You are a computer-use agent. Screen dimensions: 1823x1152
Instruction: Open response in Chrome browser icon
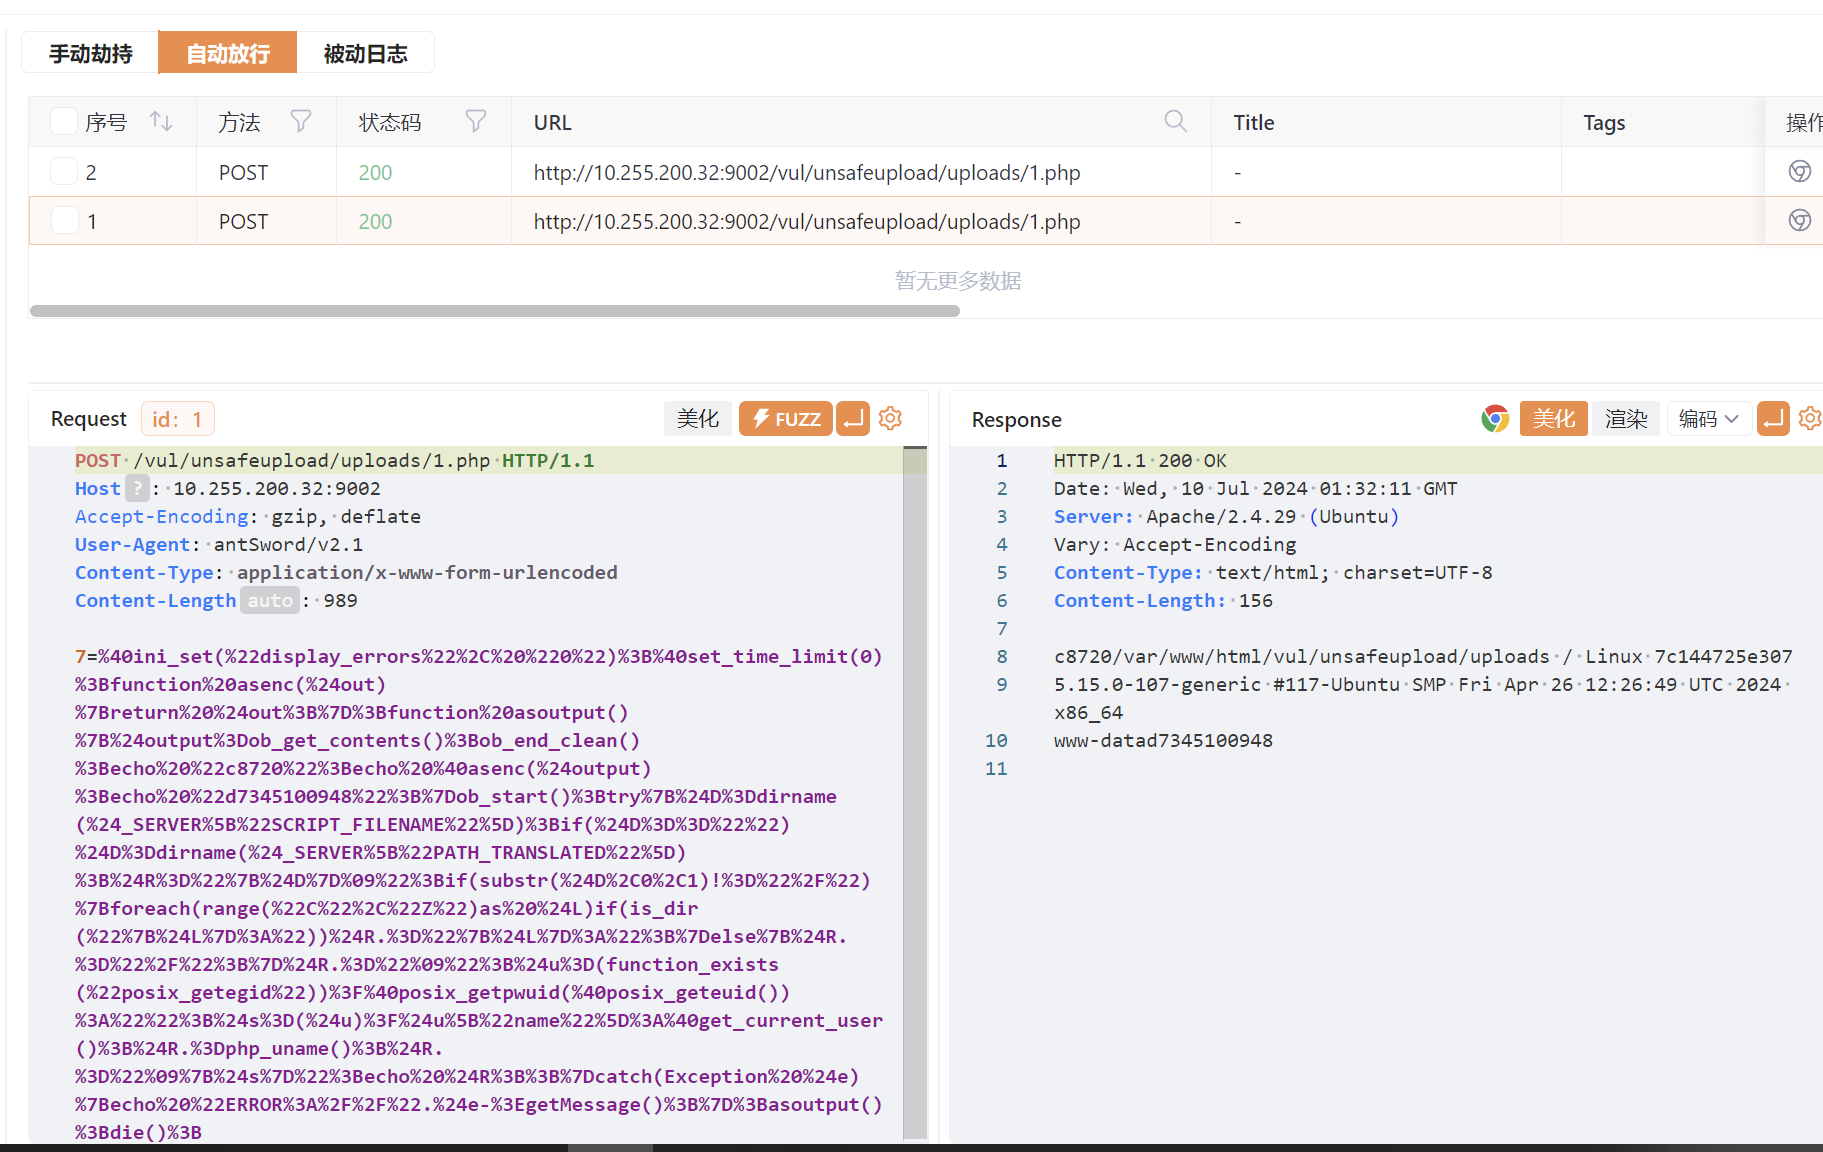(x=1495, y=419)
